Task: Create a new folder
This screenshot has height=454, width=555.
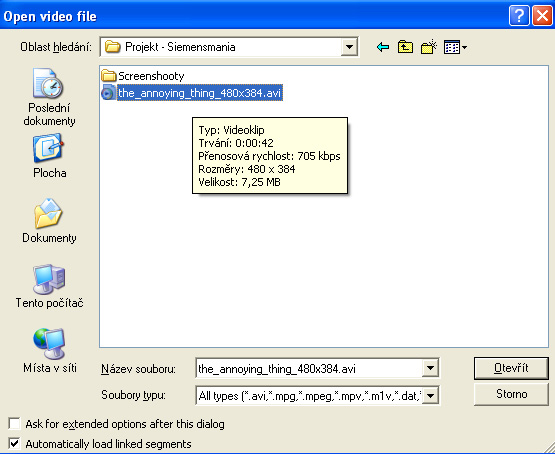Action: pyautogui.click(x=429, y=47)
